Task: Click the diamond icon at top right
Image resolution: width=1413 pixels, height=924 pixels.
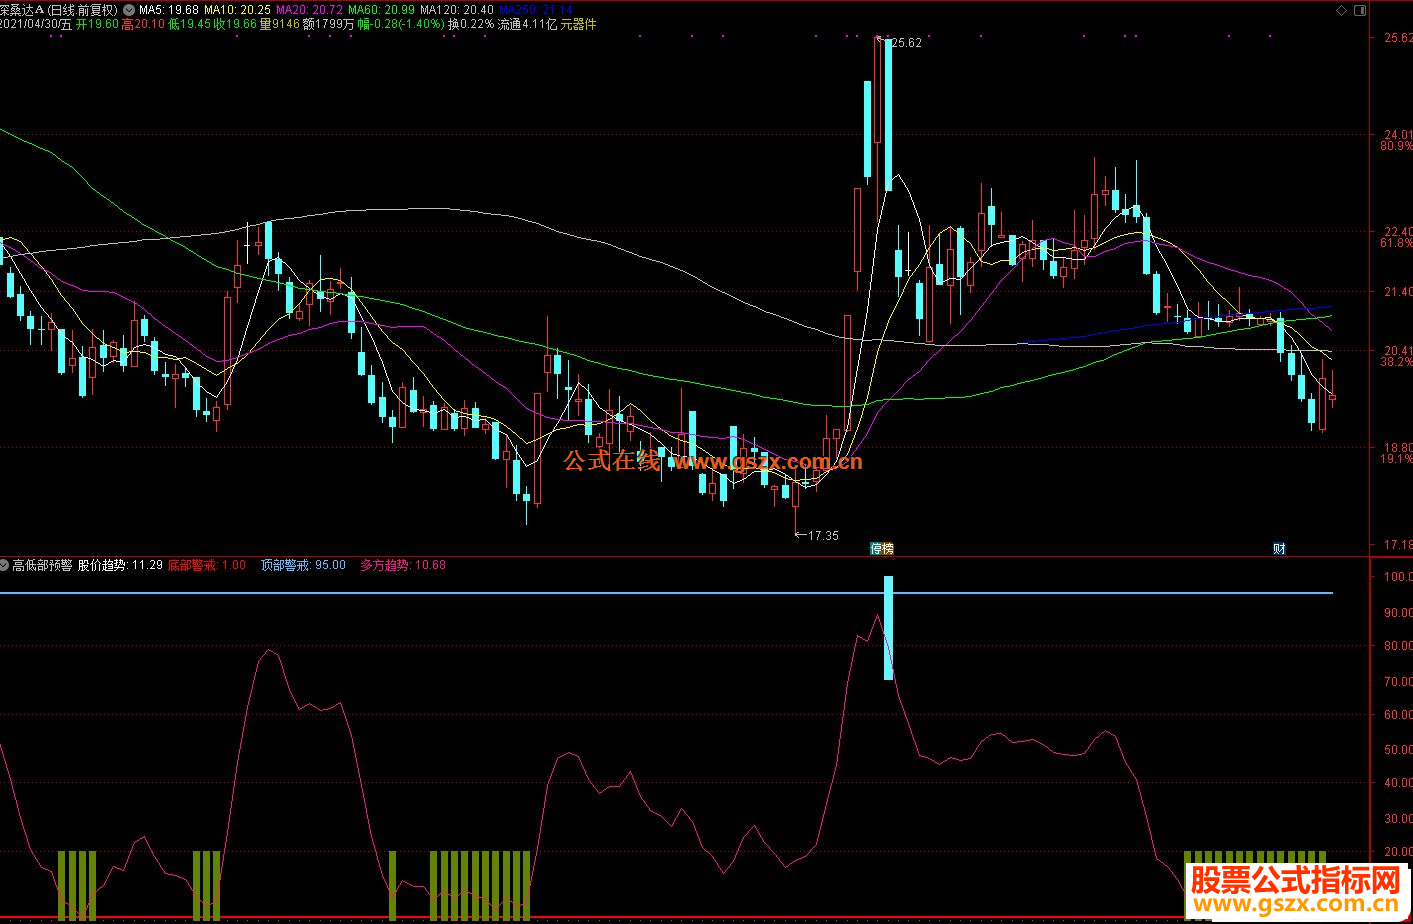Action: [x=1341, y=10]
